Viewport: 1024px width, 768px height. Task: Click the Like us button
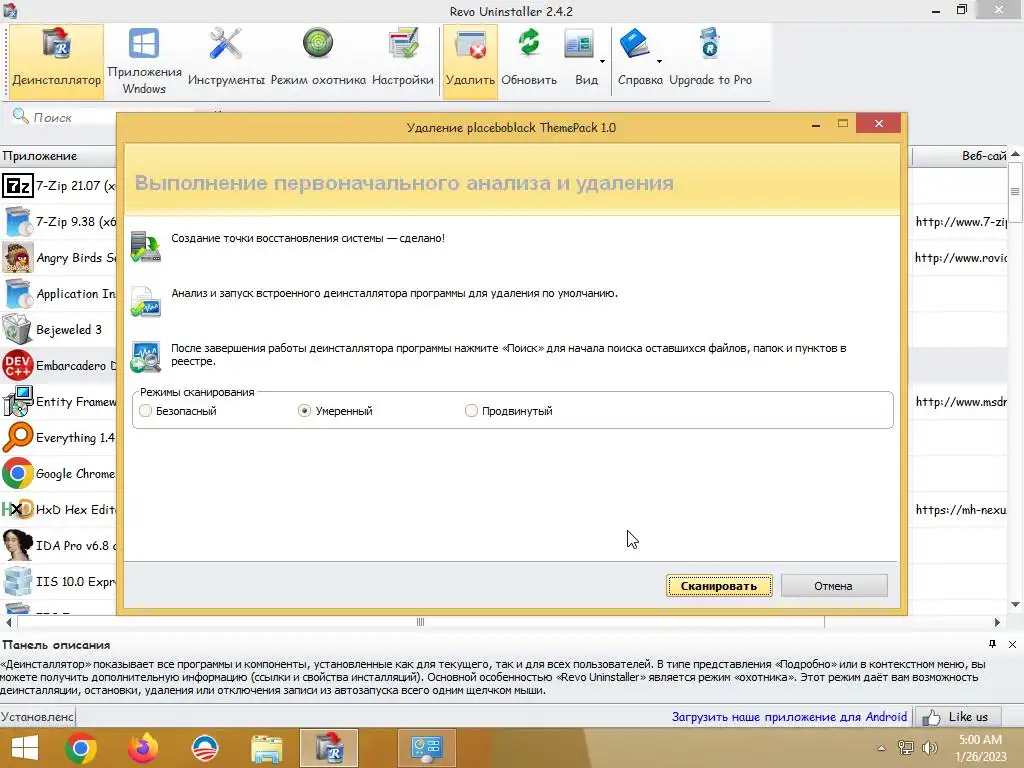[x=959, y=717]
